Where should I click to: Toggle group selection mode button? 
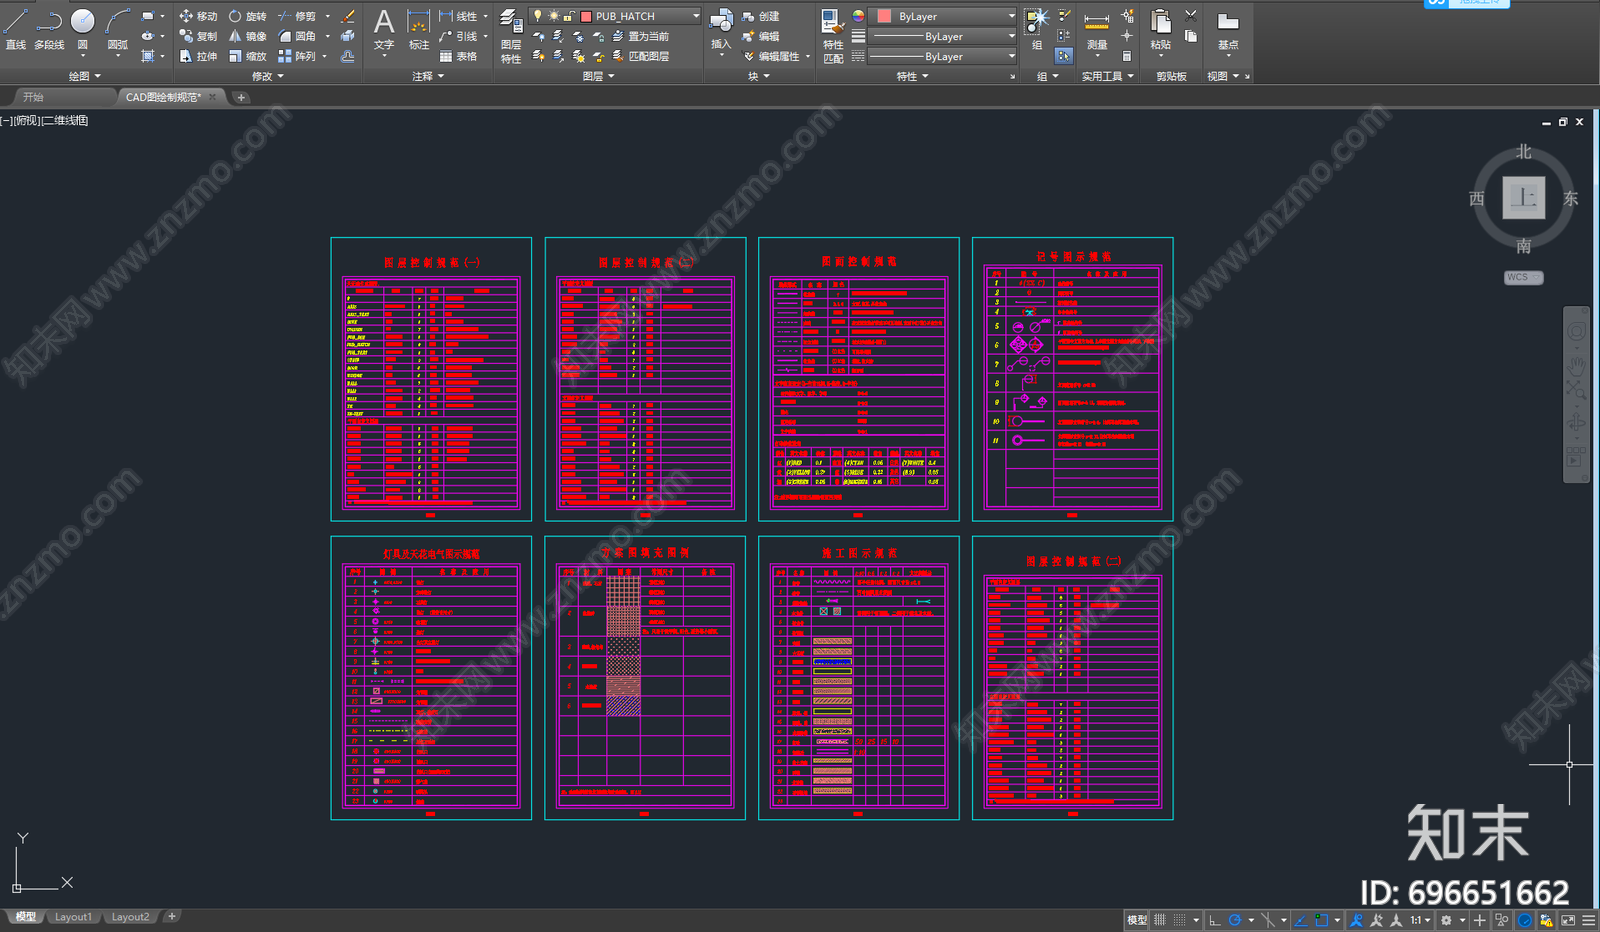[1064, 56]
